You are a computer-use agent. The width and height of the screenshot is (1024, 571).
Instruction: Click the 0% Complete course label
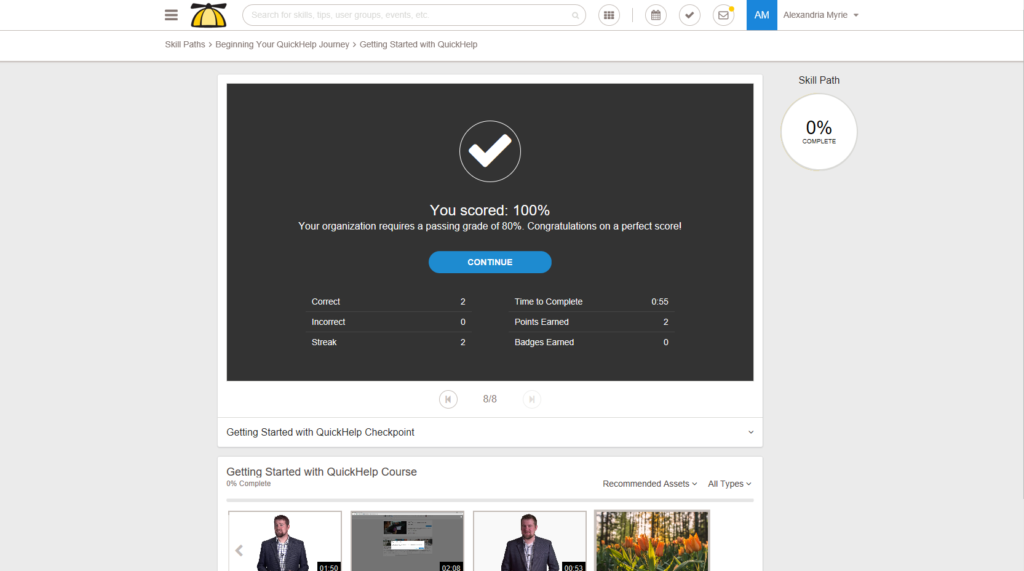point(248,483)
